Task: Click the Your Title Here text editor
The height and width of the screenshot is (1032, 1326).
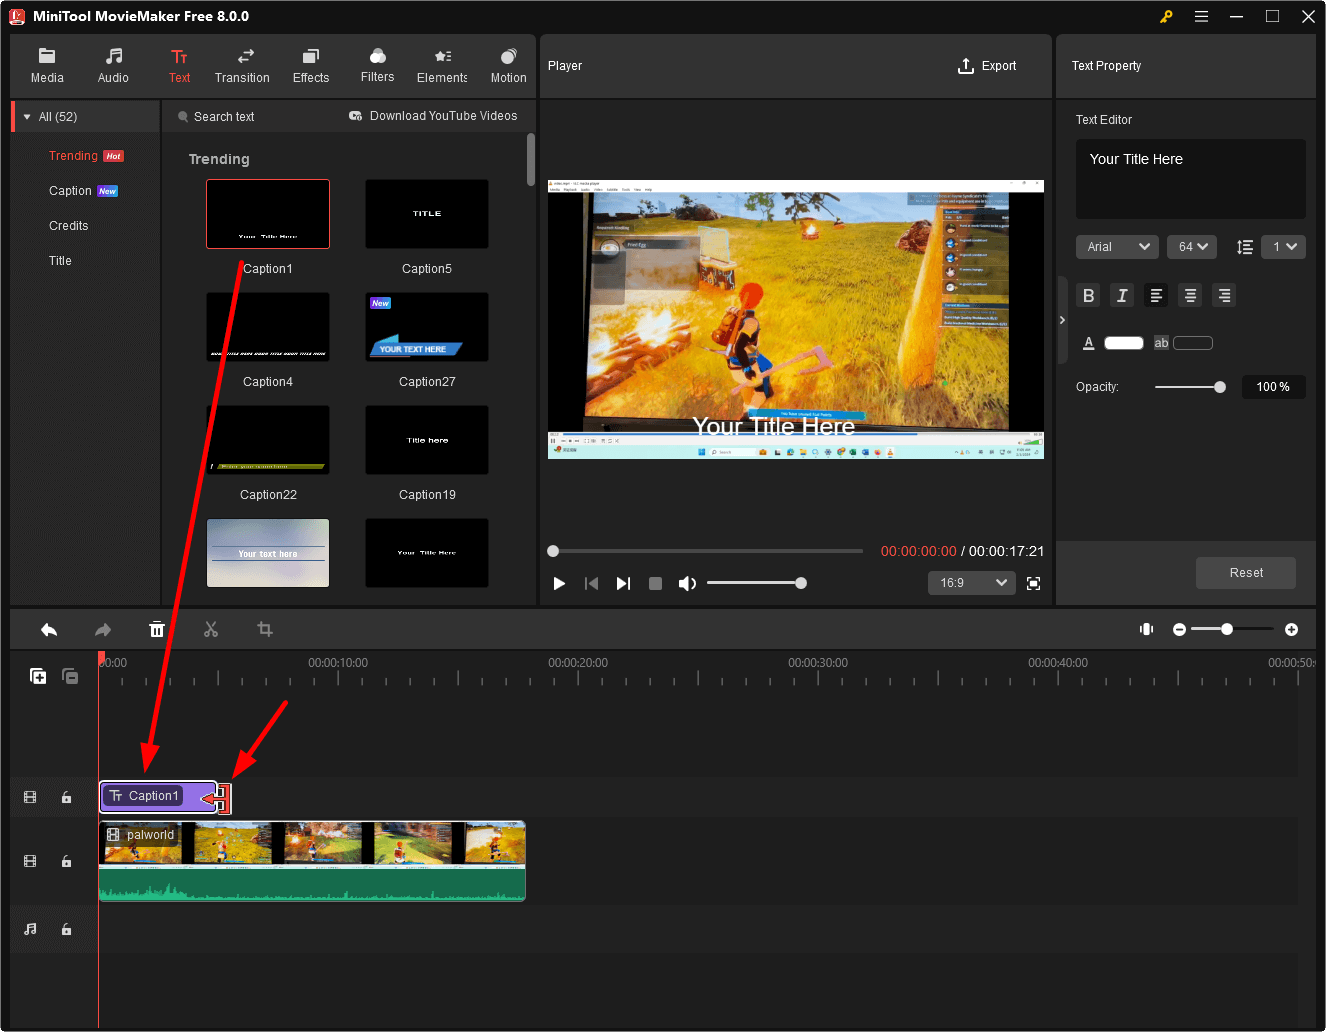Action: (x=1191, y=179)
